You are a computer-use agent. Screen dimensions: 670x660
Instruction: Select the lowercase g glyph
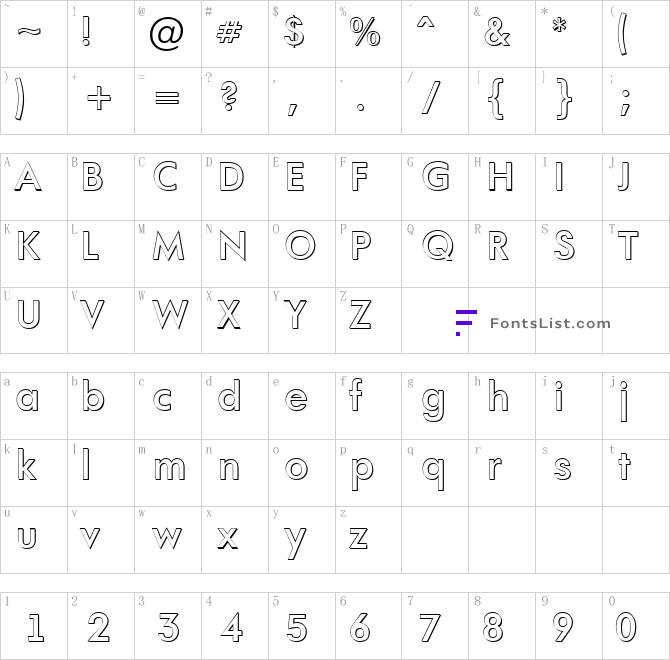coord(433,405)
